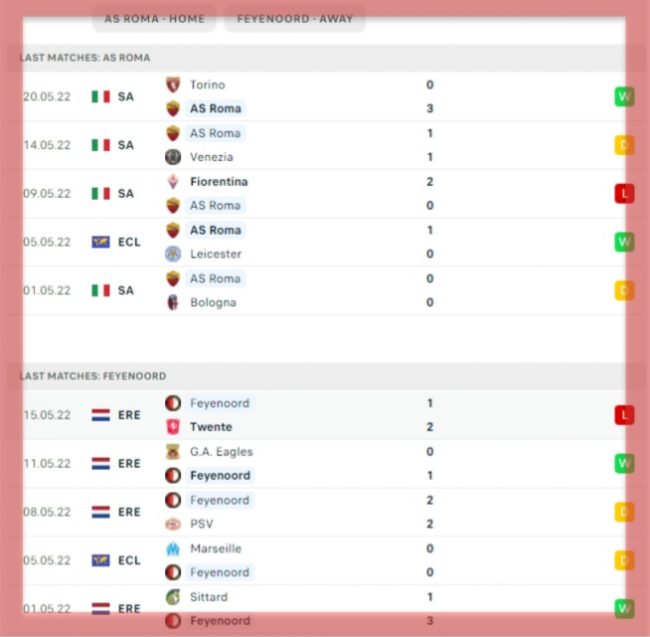Click the PSV club crest icon
The image size is (650, 637).
(173, 524)
